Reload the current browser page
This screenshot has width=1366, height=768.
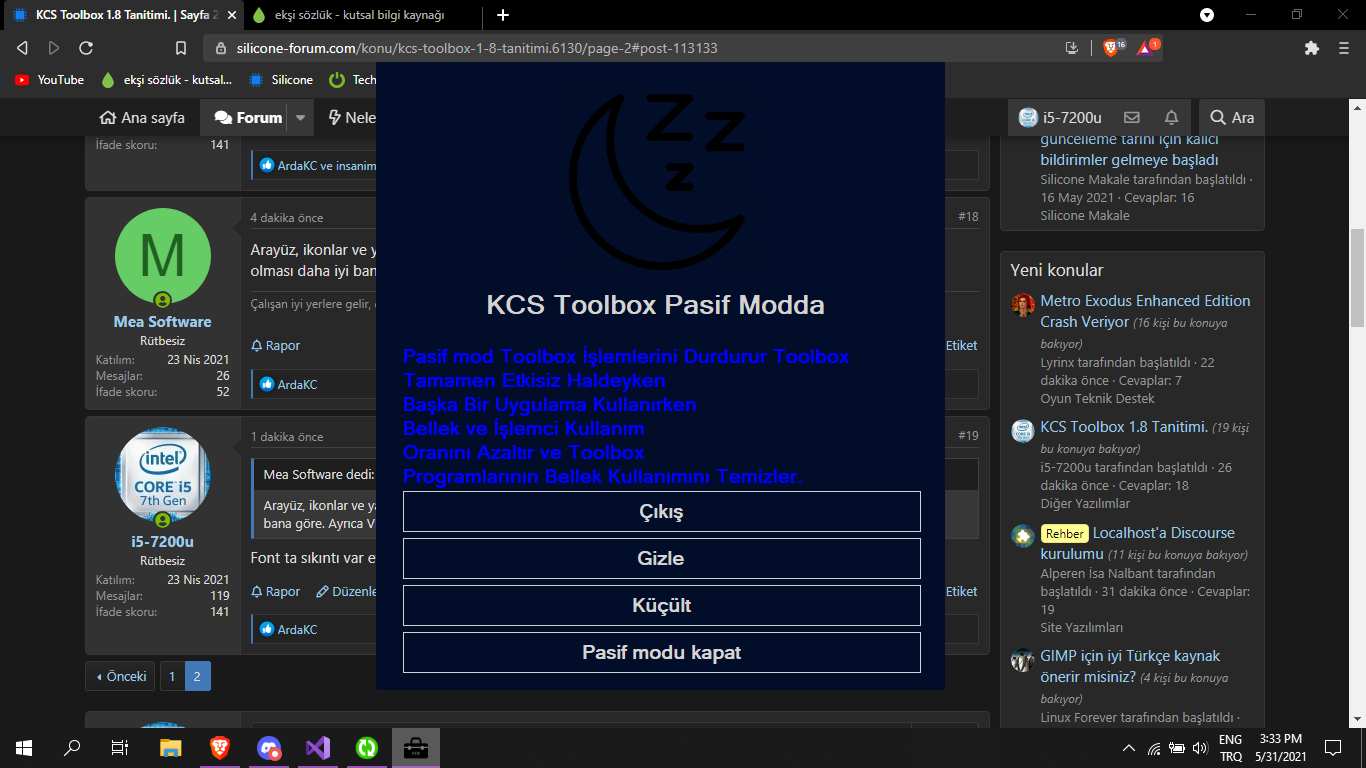(x=86, y=48)
